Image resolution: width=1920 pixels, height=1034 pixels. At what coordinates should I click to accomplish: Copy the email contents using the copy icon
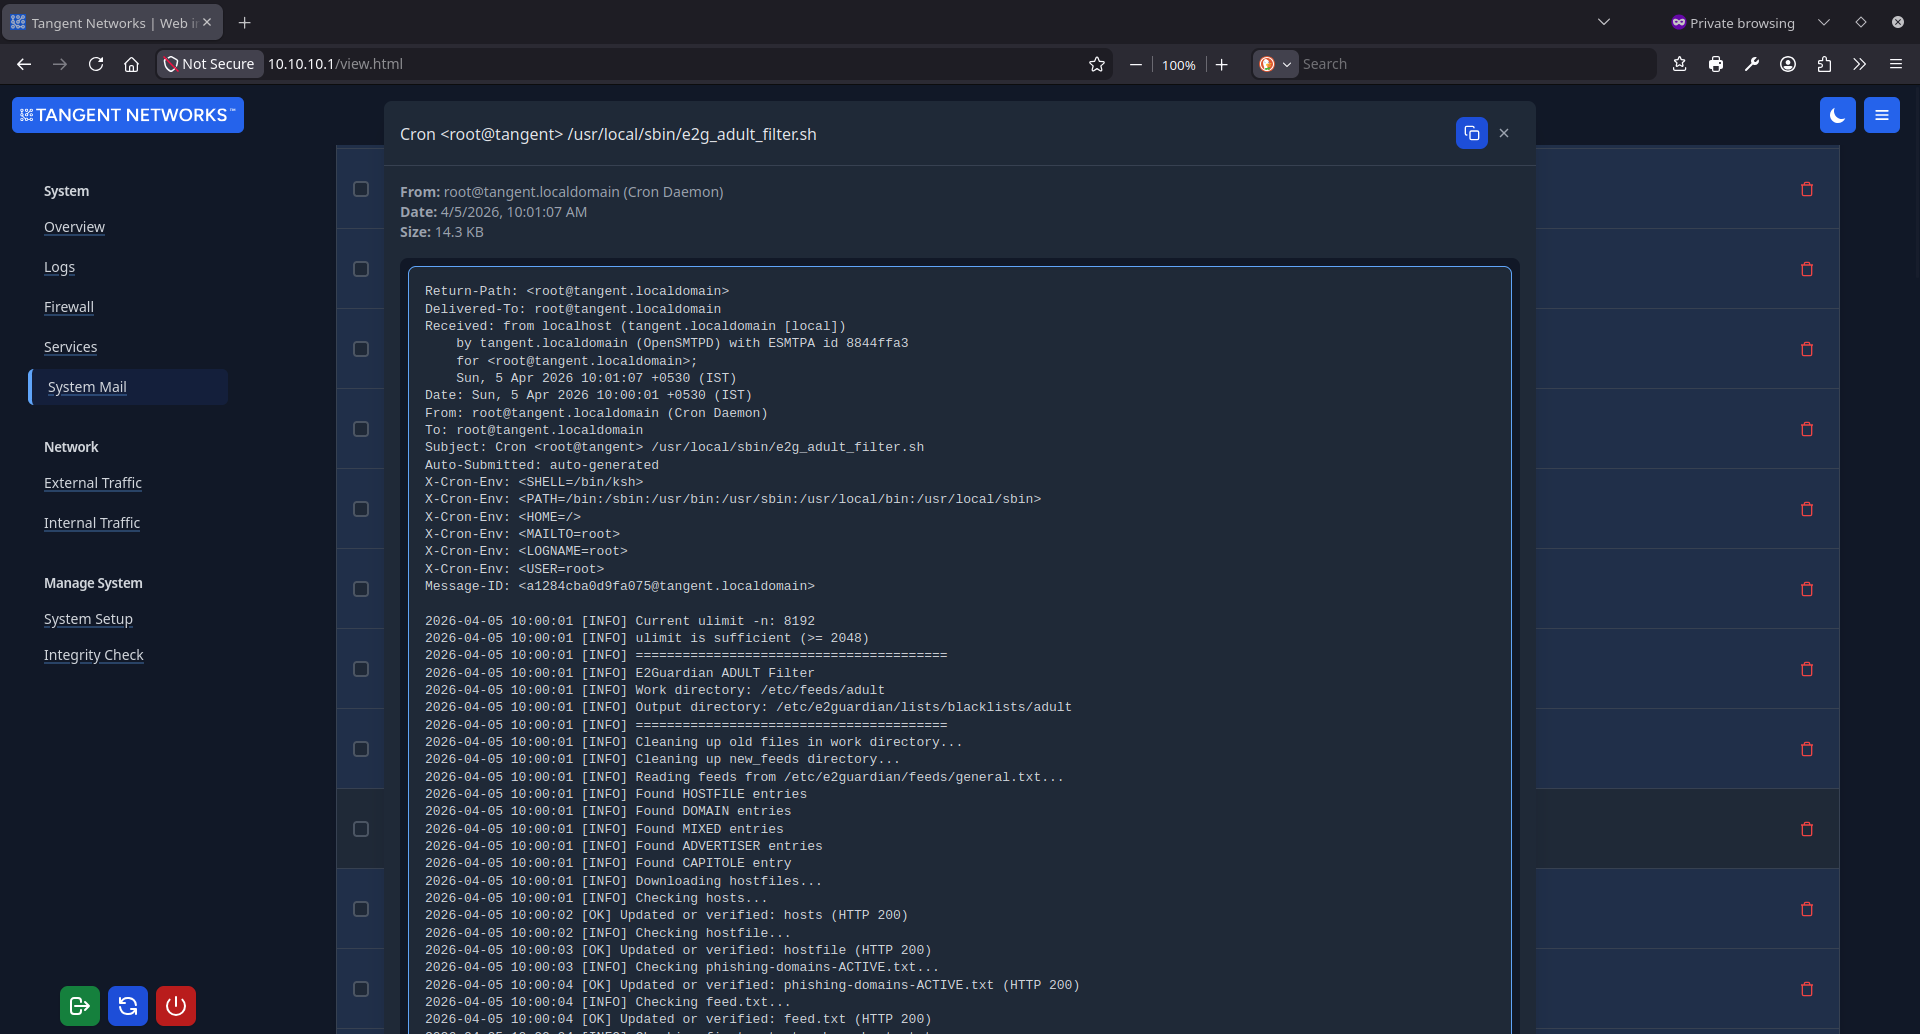(1471, 132)
